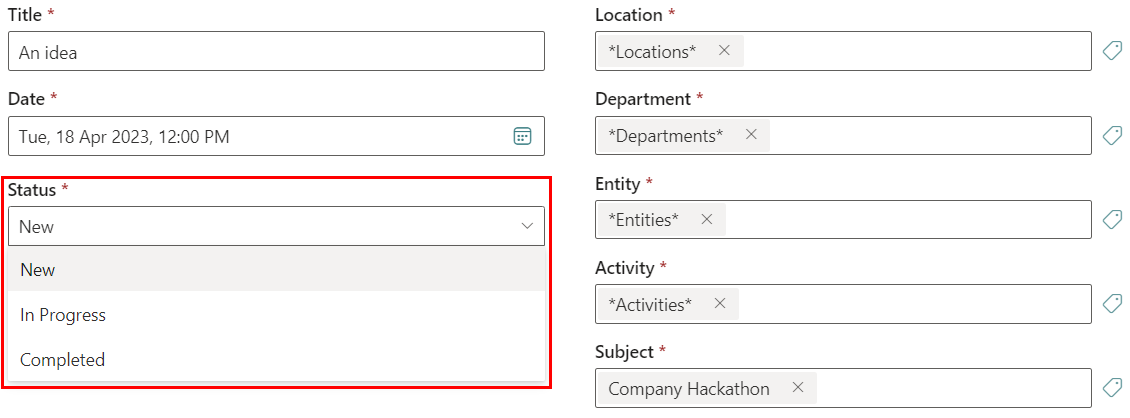Click the Status combo box showing New
The image size is (1130, 418).
tap(260, 227)
